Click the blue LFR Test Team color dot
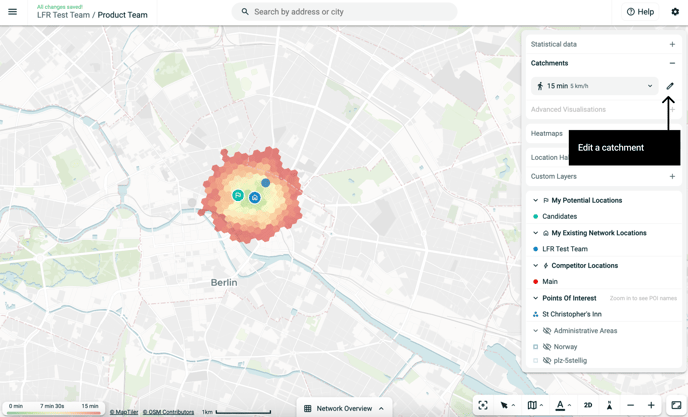 tap(535, 249)
